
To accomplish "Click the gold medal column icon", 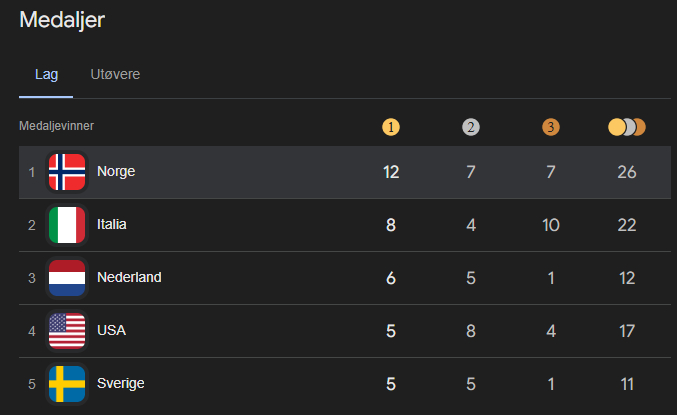I will [x=391, y=127].
